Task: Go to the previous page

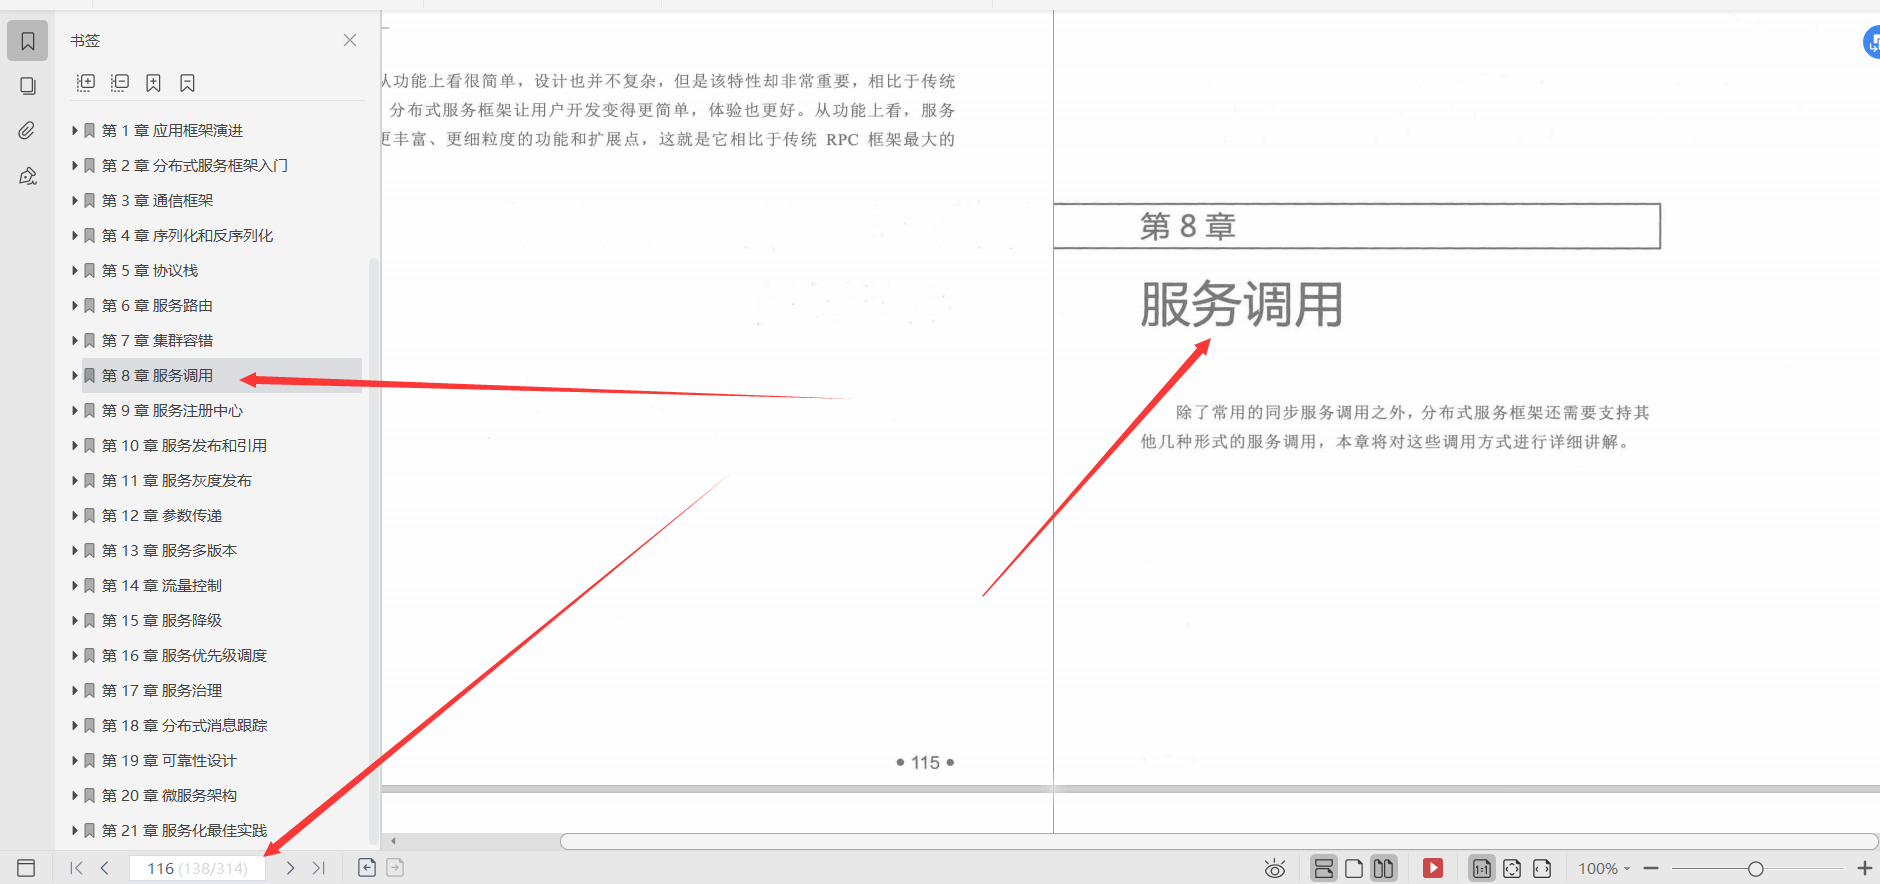Action: click(x=105, y=868)
